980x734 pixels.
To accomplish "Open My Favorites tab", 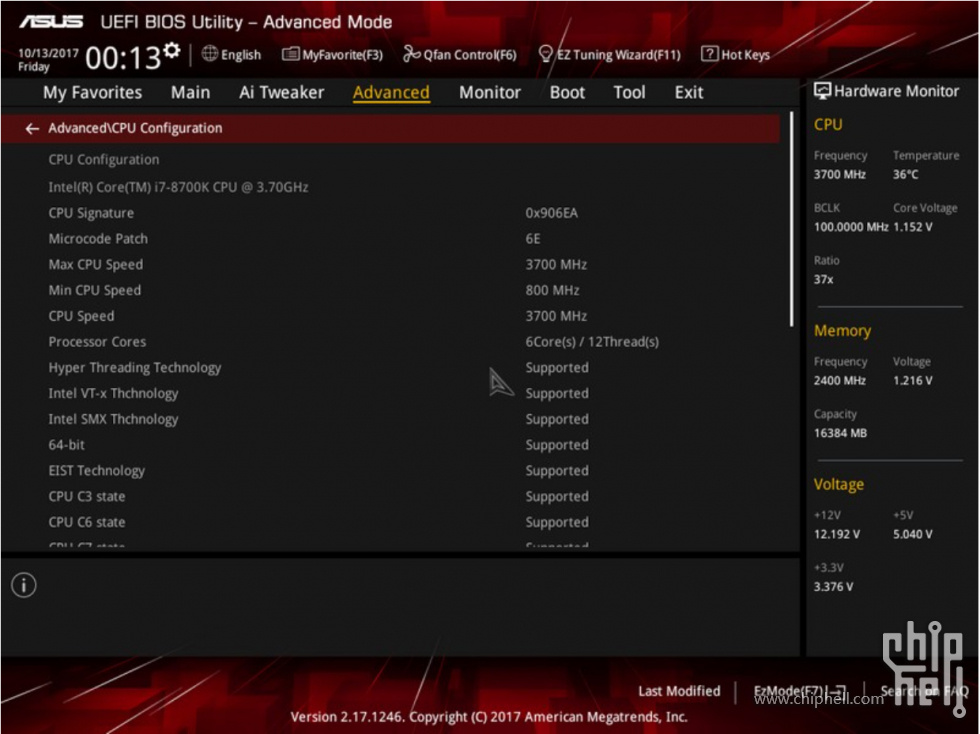I will [92, 93].
